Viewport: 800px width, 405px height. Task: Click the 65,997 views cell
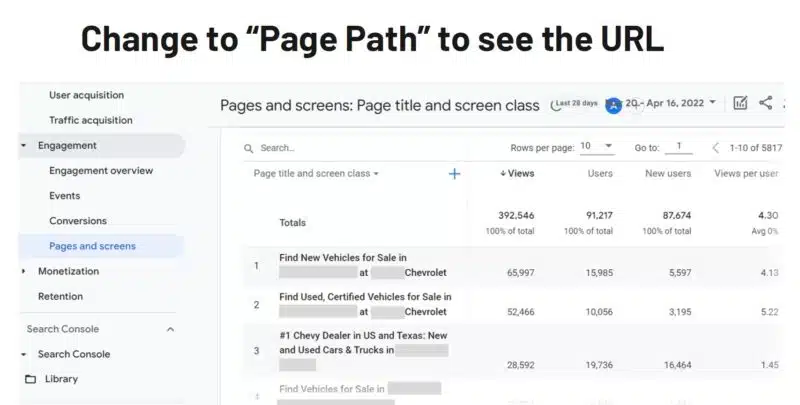pos(520,273)
